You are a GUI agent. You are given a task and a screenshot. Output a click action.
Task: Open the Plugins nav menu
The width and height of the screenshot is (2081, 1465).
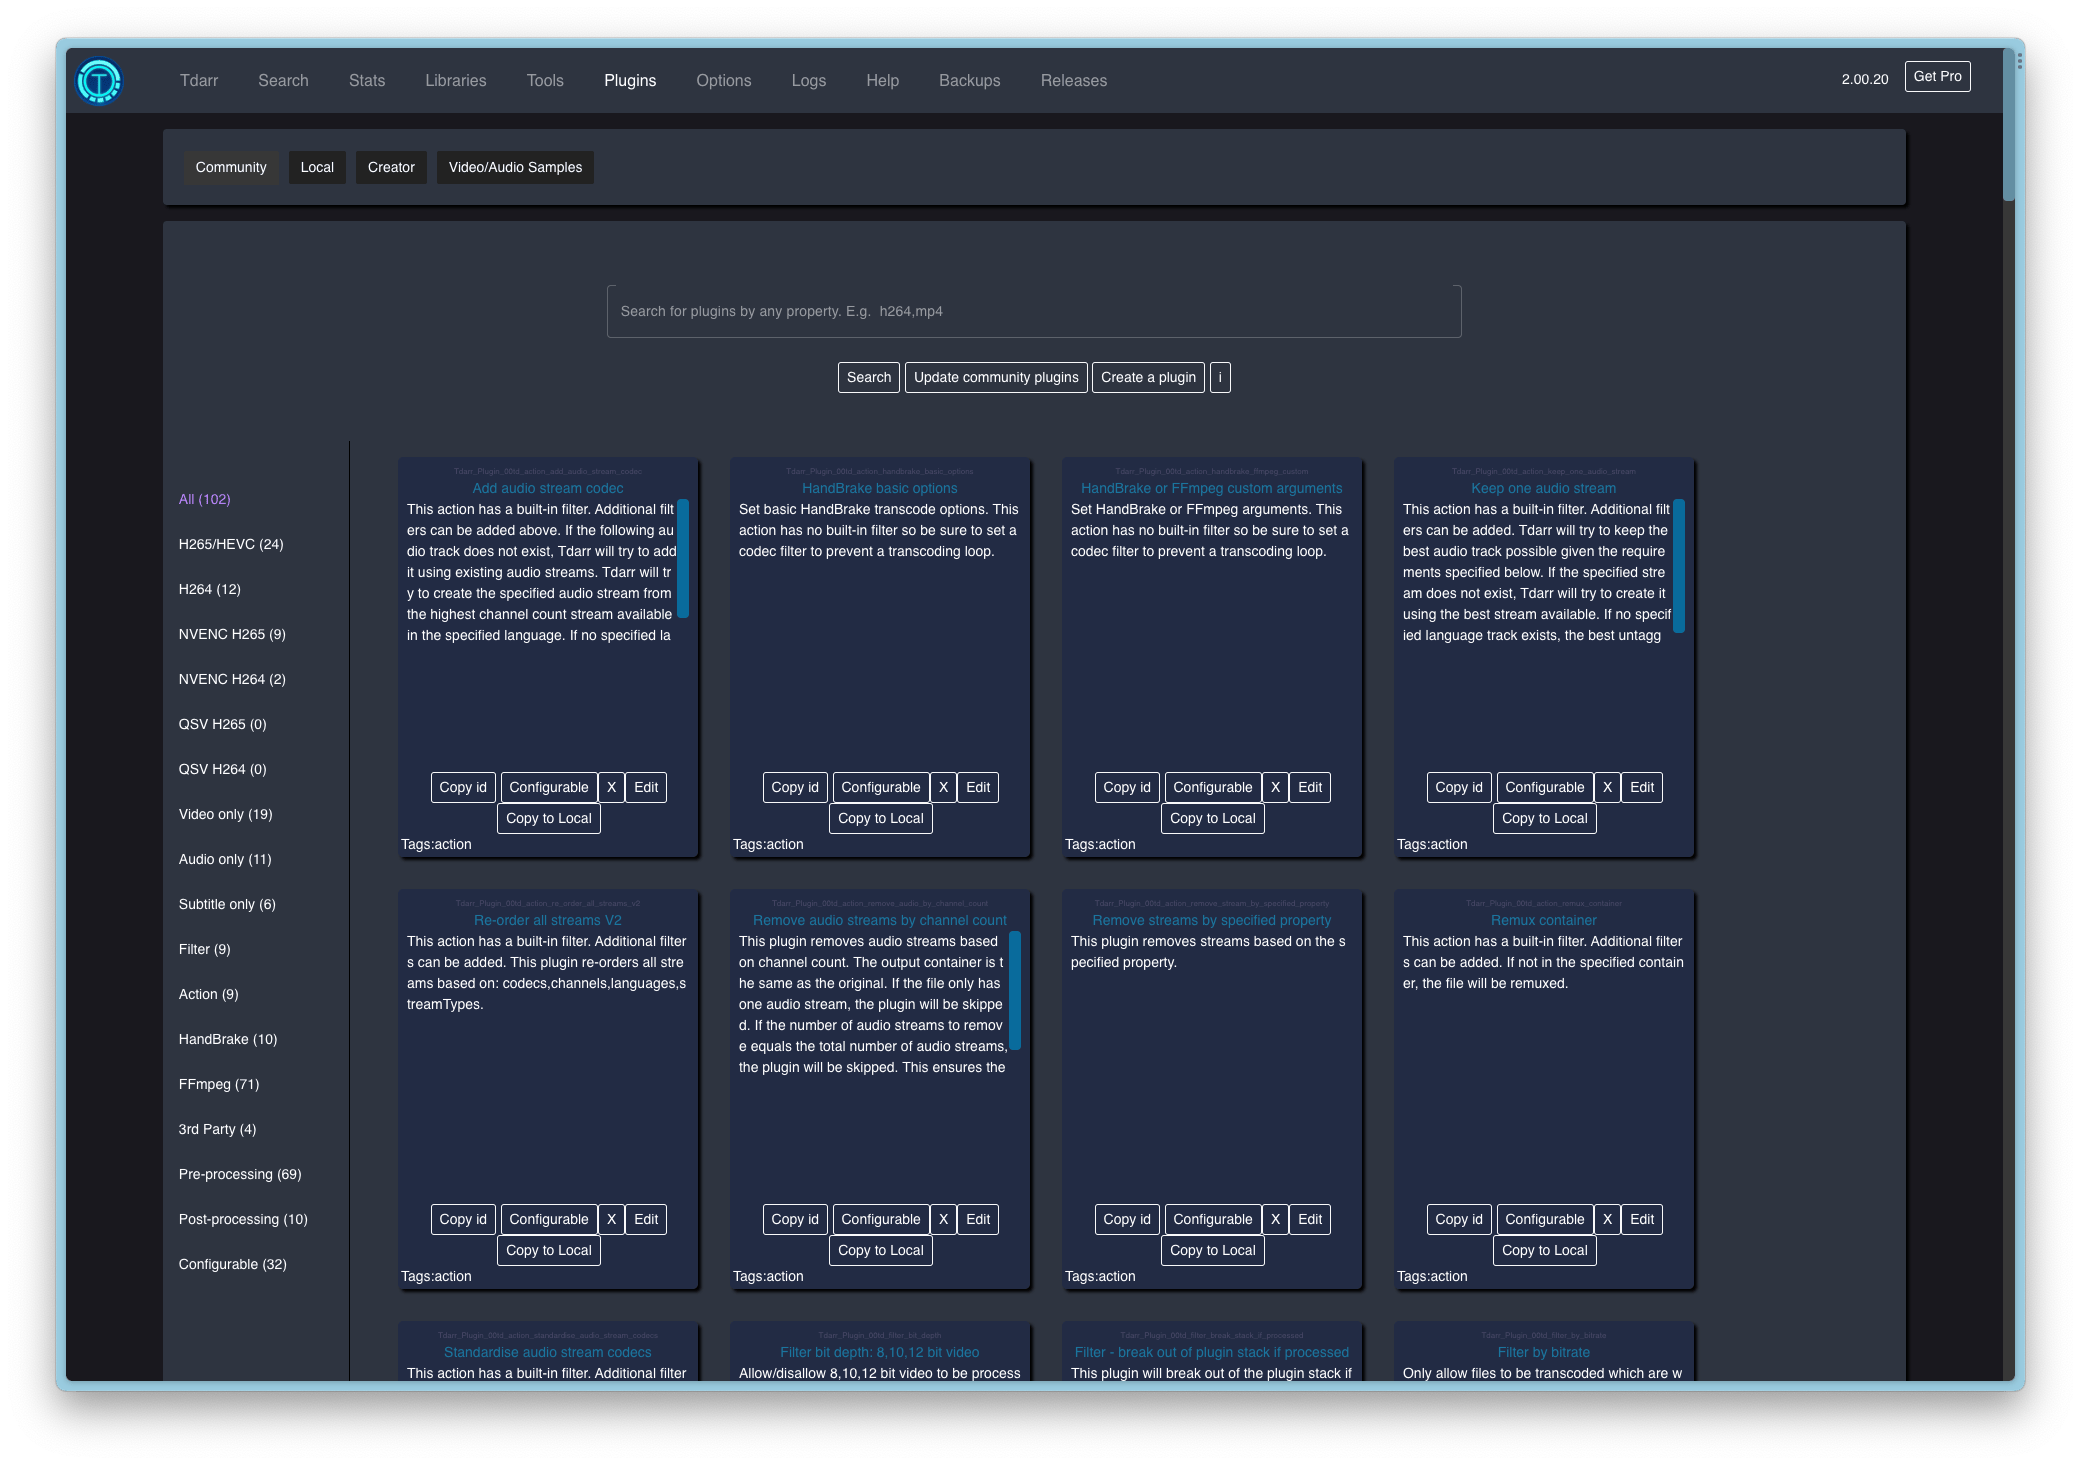(630, 81)
